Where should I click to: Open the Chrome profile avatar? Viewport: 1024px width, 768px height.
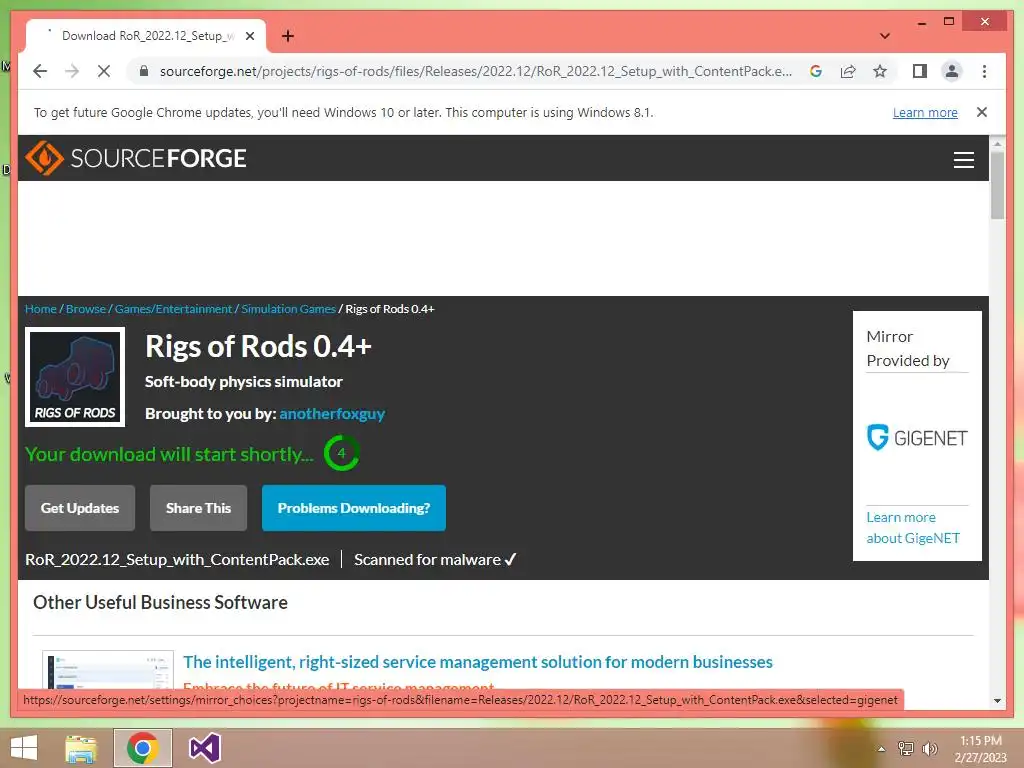coord(952,71)
